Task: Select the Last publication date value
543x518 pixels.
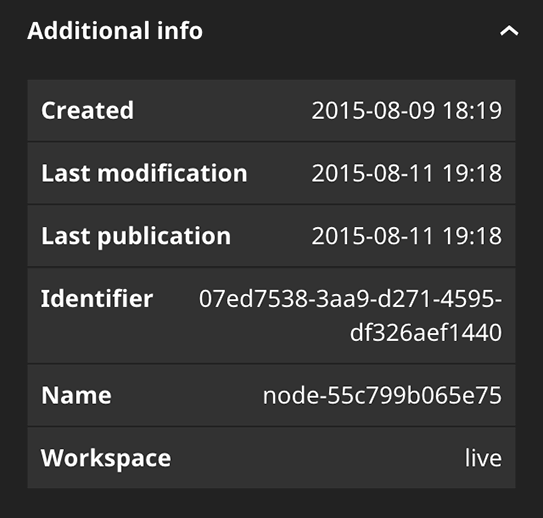Action: pos(407,236)
